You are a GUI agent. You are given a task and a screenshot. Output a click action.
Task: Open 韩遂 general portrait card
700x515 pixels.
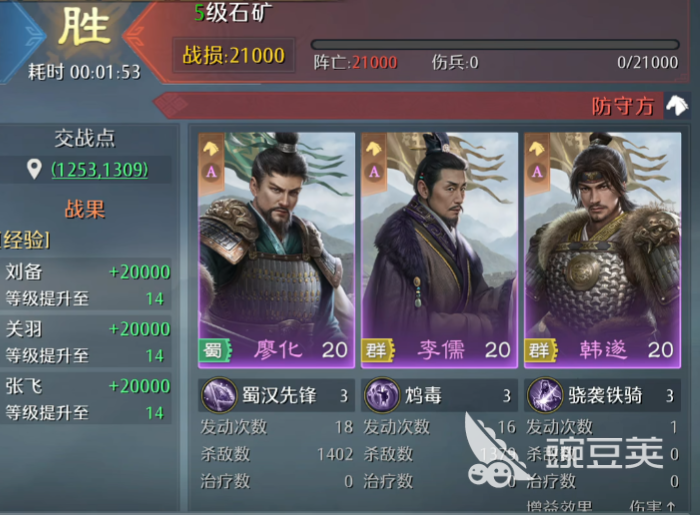coord(602,250)
